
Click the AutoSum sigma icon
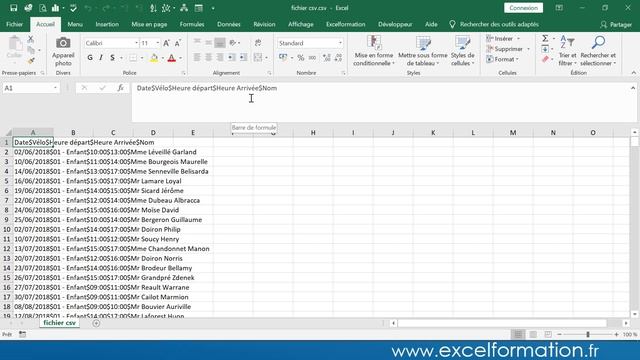pos(545,38)
